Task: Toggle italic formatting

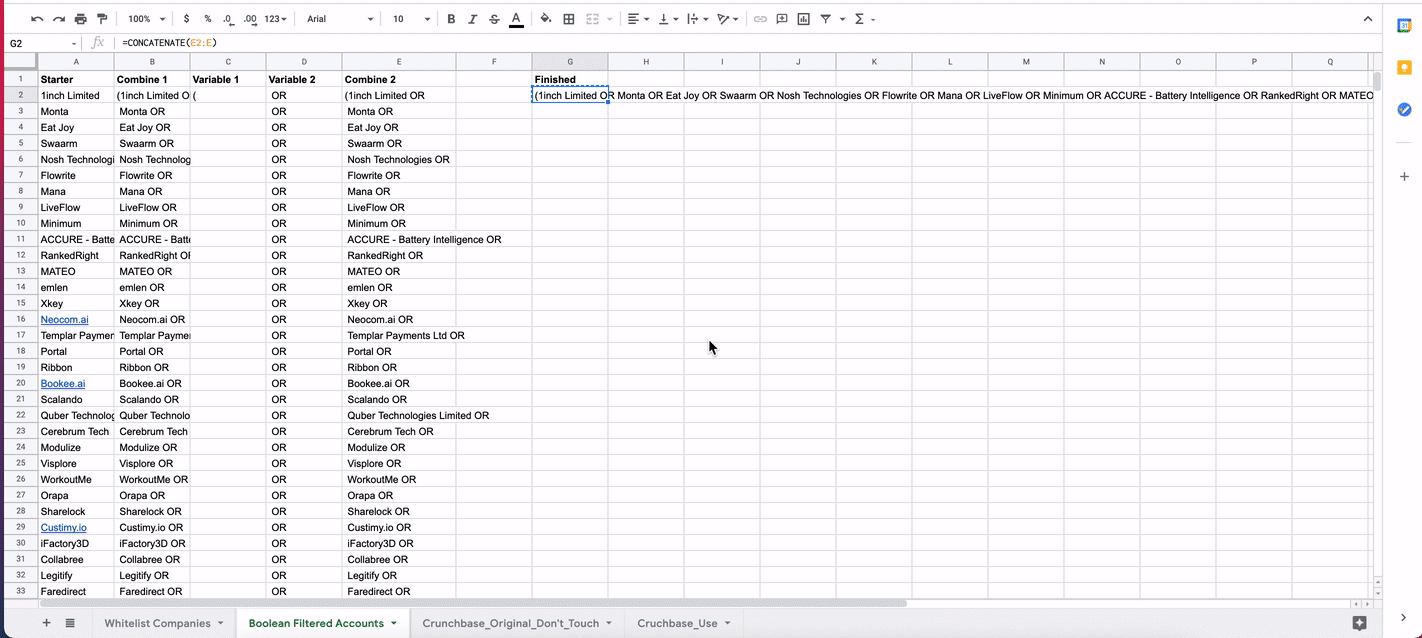Action: 472,19
